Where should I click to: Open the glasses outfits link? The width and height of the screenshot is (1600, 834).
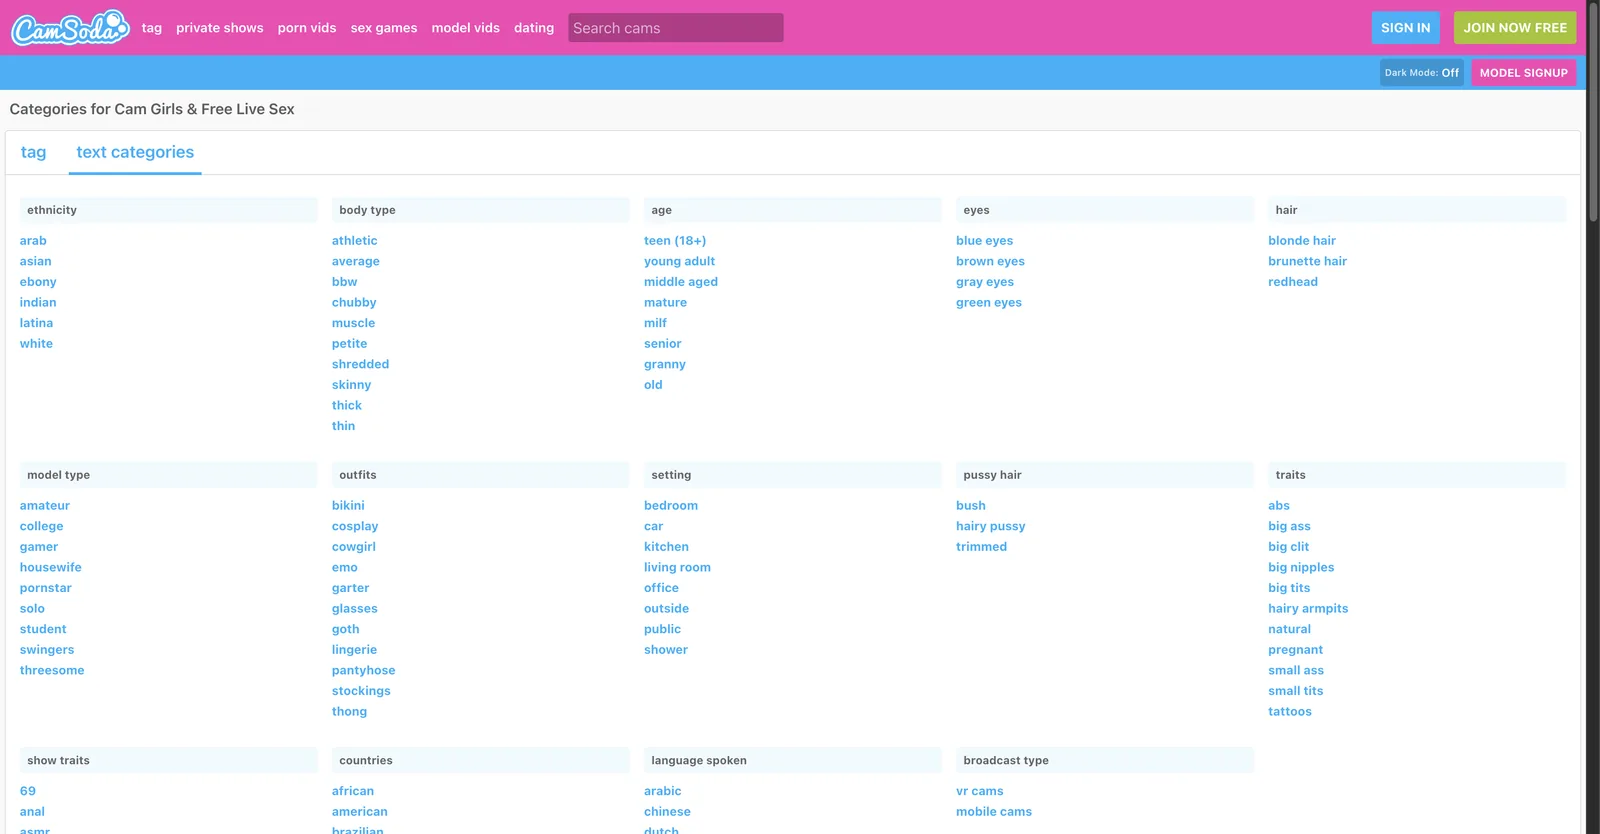coord(355,608)
